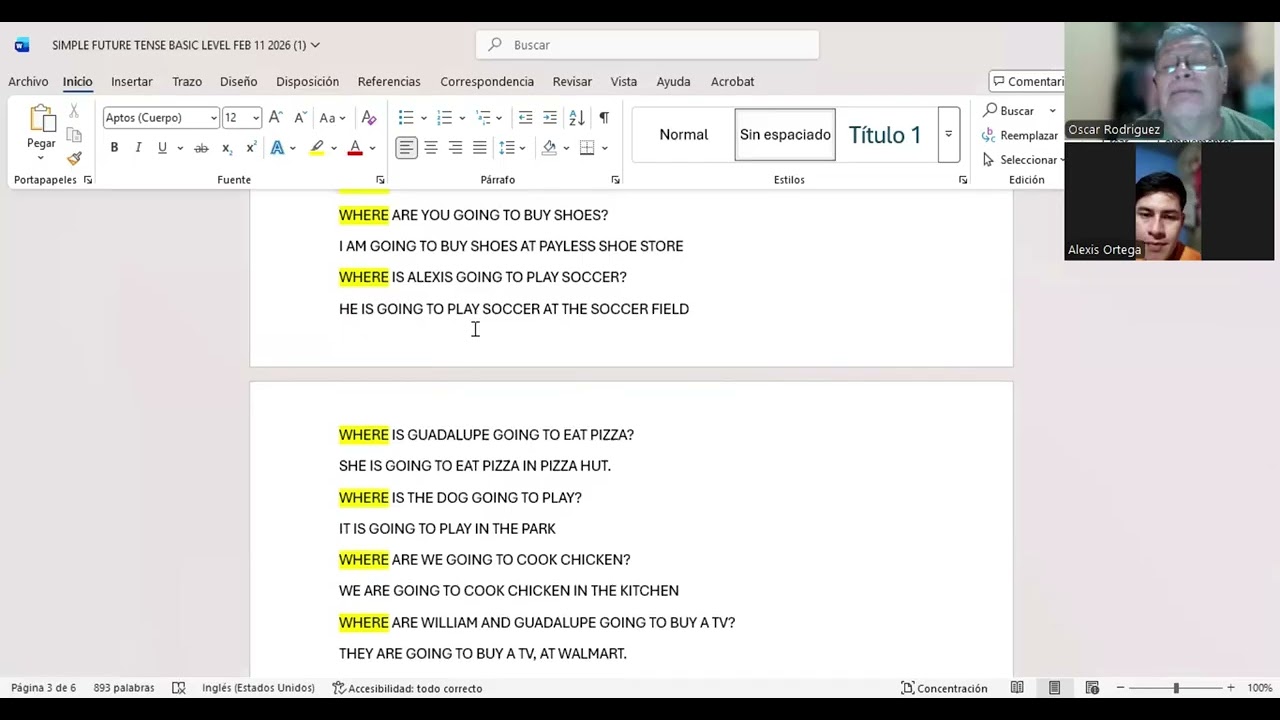Screen dimensions: 1280x720
Task: Click the Comentarios button
Action: click(1027, 81)
